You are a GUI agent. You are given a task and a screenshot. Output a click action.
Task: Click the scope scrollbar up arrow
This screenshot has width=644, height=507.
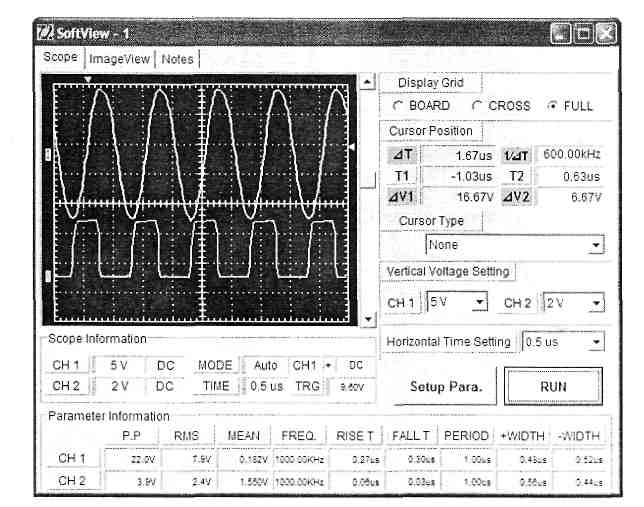pos(367,82)
